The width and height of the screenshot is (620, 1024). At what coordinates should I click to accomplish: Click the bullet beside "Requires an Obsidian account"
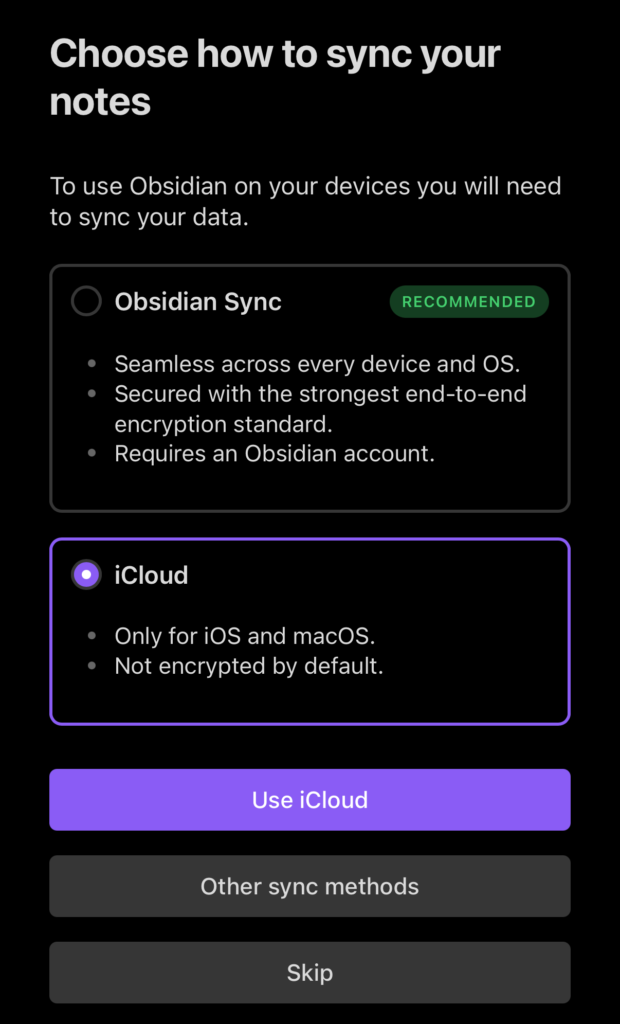tap(93, 453)
